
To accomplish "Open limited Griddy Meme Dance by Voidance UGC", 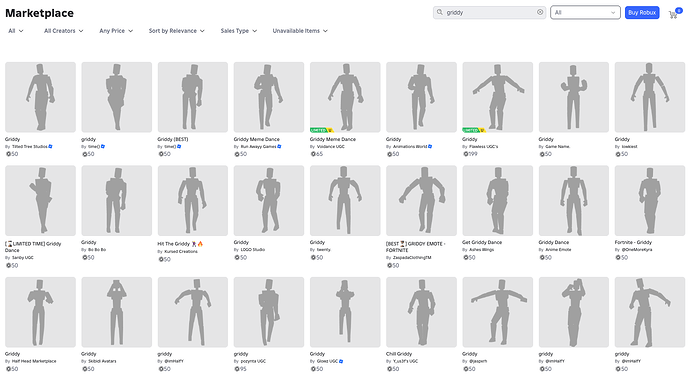I will click(x=345, y=97).
